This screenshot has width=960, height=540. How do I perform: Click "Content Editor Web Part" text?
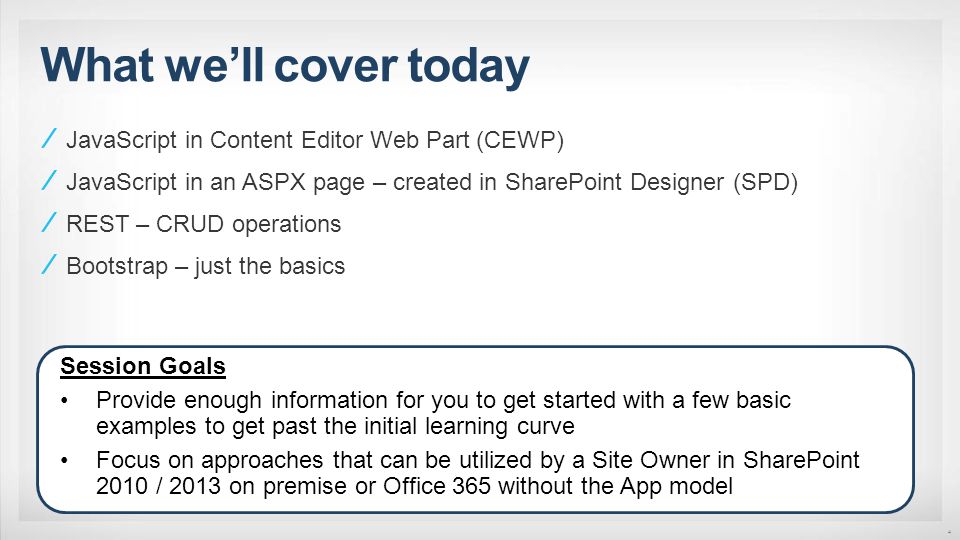[339, 140]
